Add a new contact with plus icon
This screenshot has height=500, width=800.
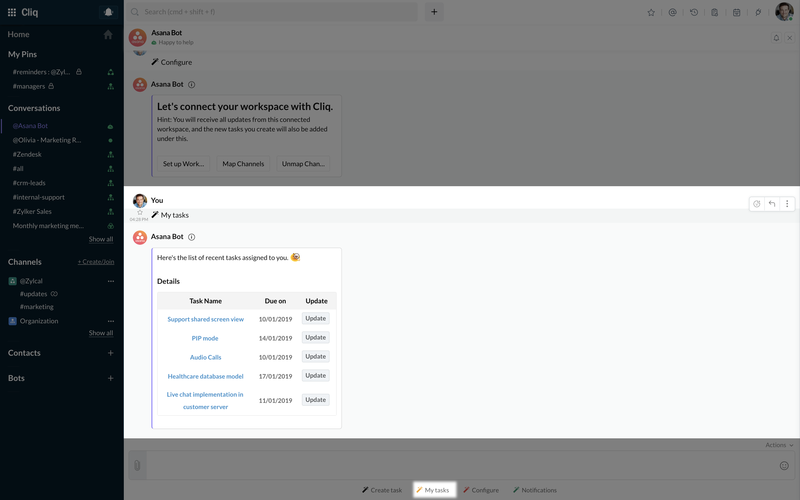point(110,353)
